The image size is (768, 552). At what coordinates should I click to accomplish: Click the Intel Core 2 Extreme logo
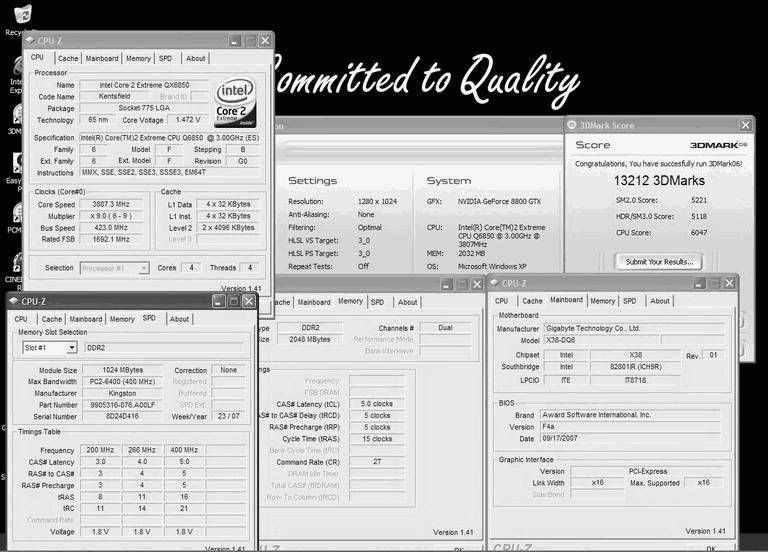[236, 102]
